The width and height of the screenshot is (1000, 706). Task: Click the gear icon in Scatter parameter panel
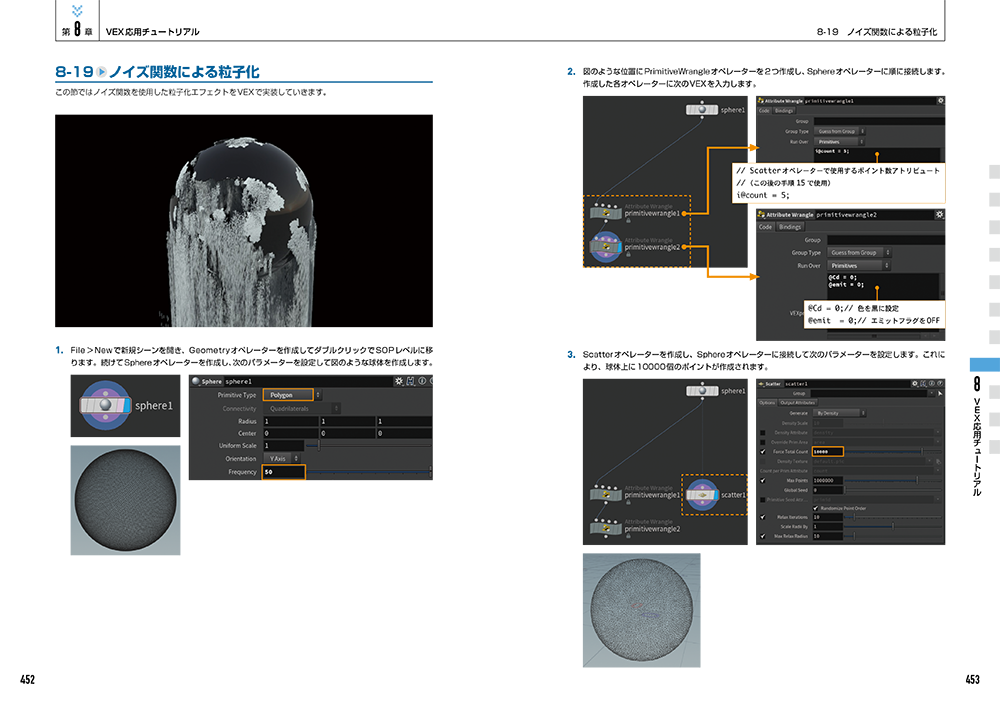915,383
